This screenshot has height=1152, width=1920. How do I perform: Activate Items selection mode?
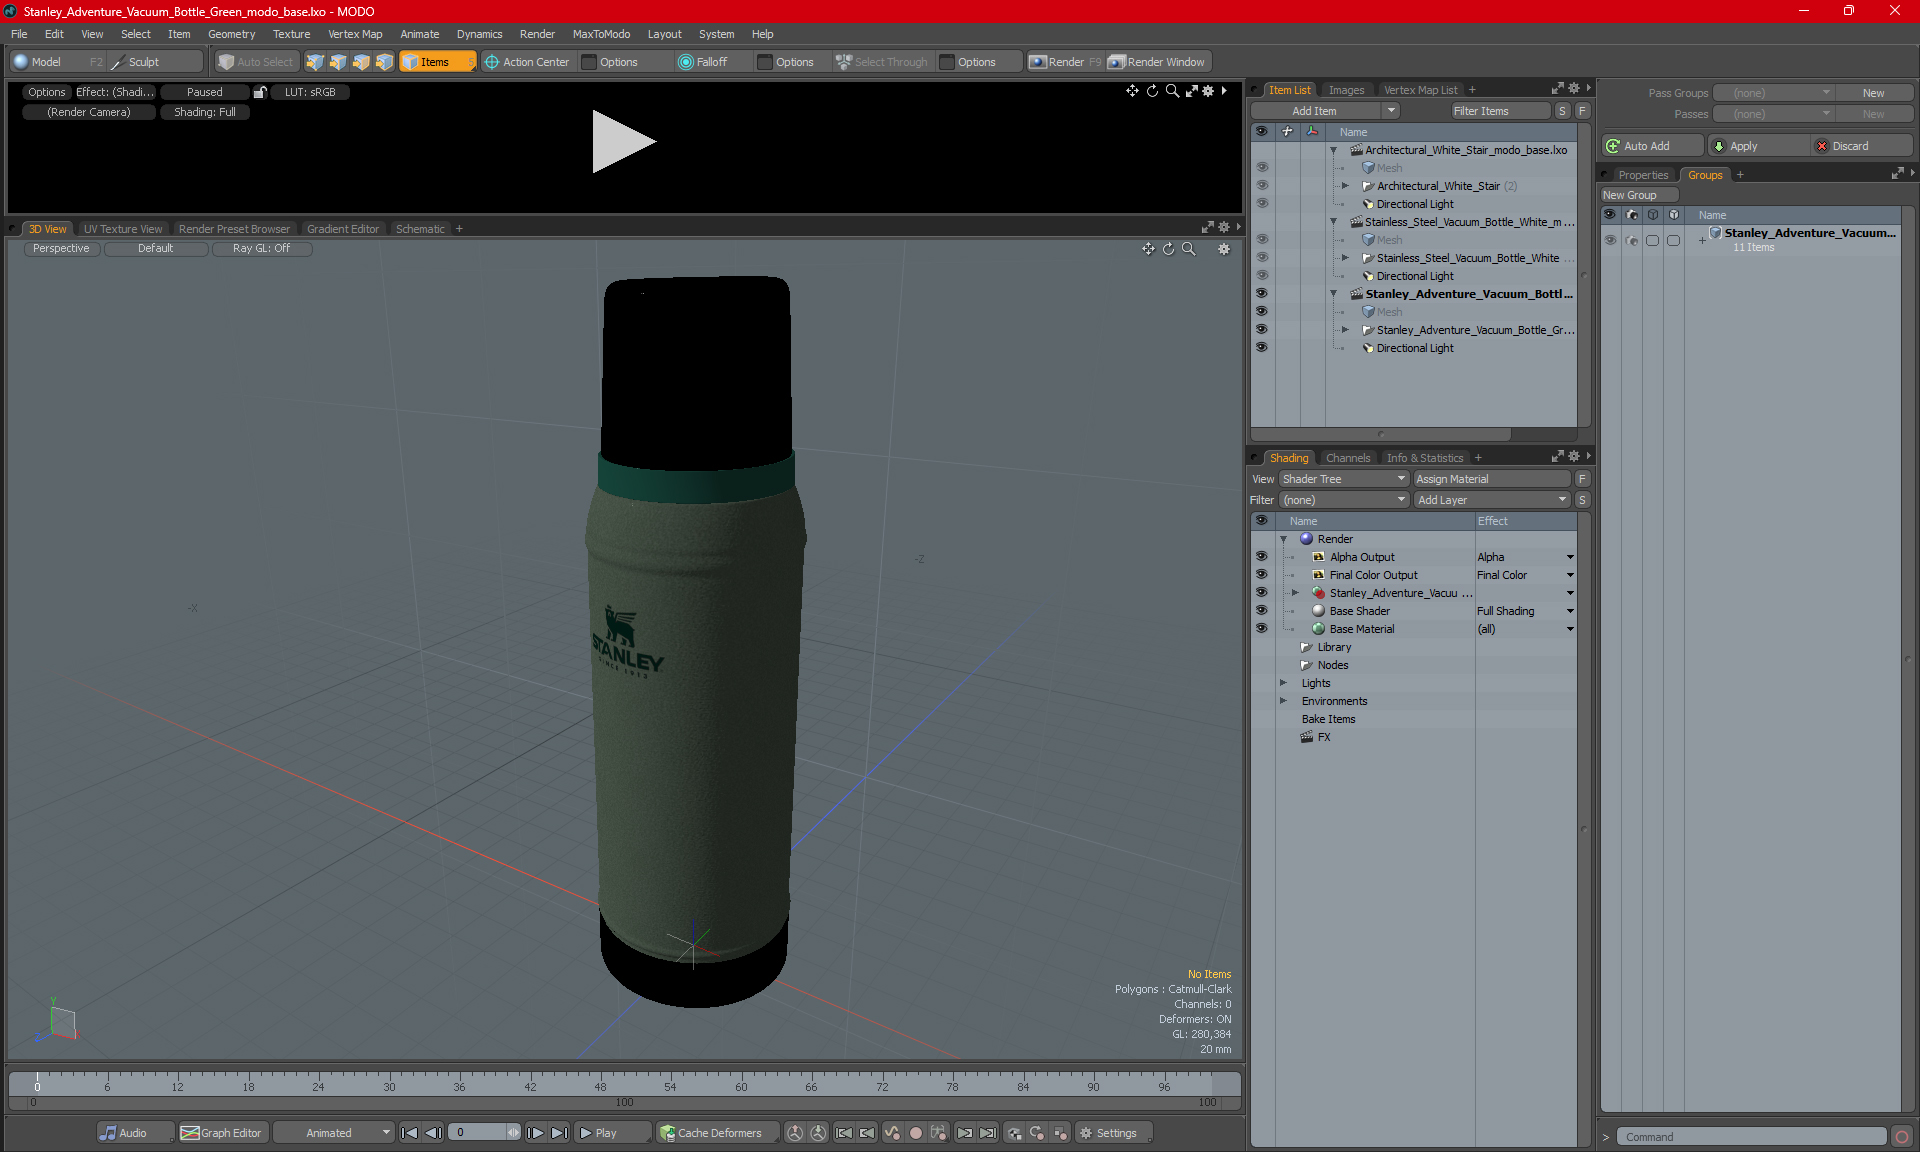tap(437, 62)
